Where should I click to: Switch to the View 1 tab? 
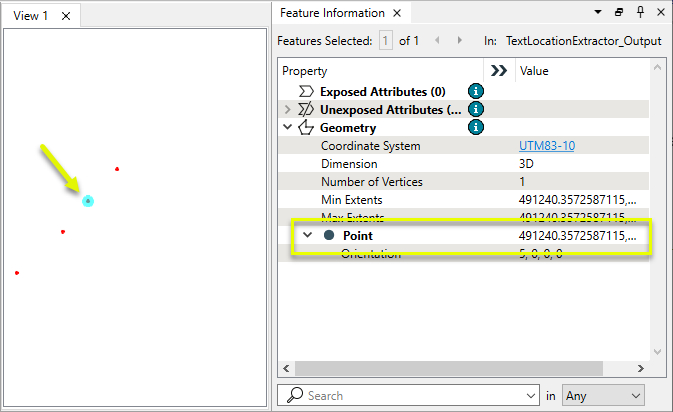(x=30, y=16)
